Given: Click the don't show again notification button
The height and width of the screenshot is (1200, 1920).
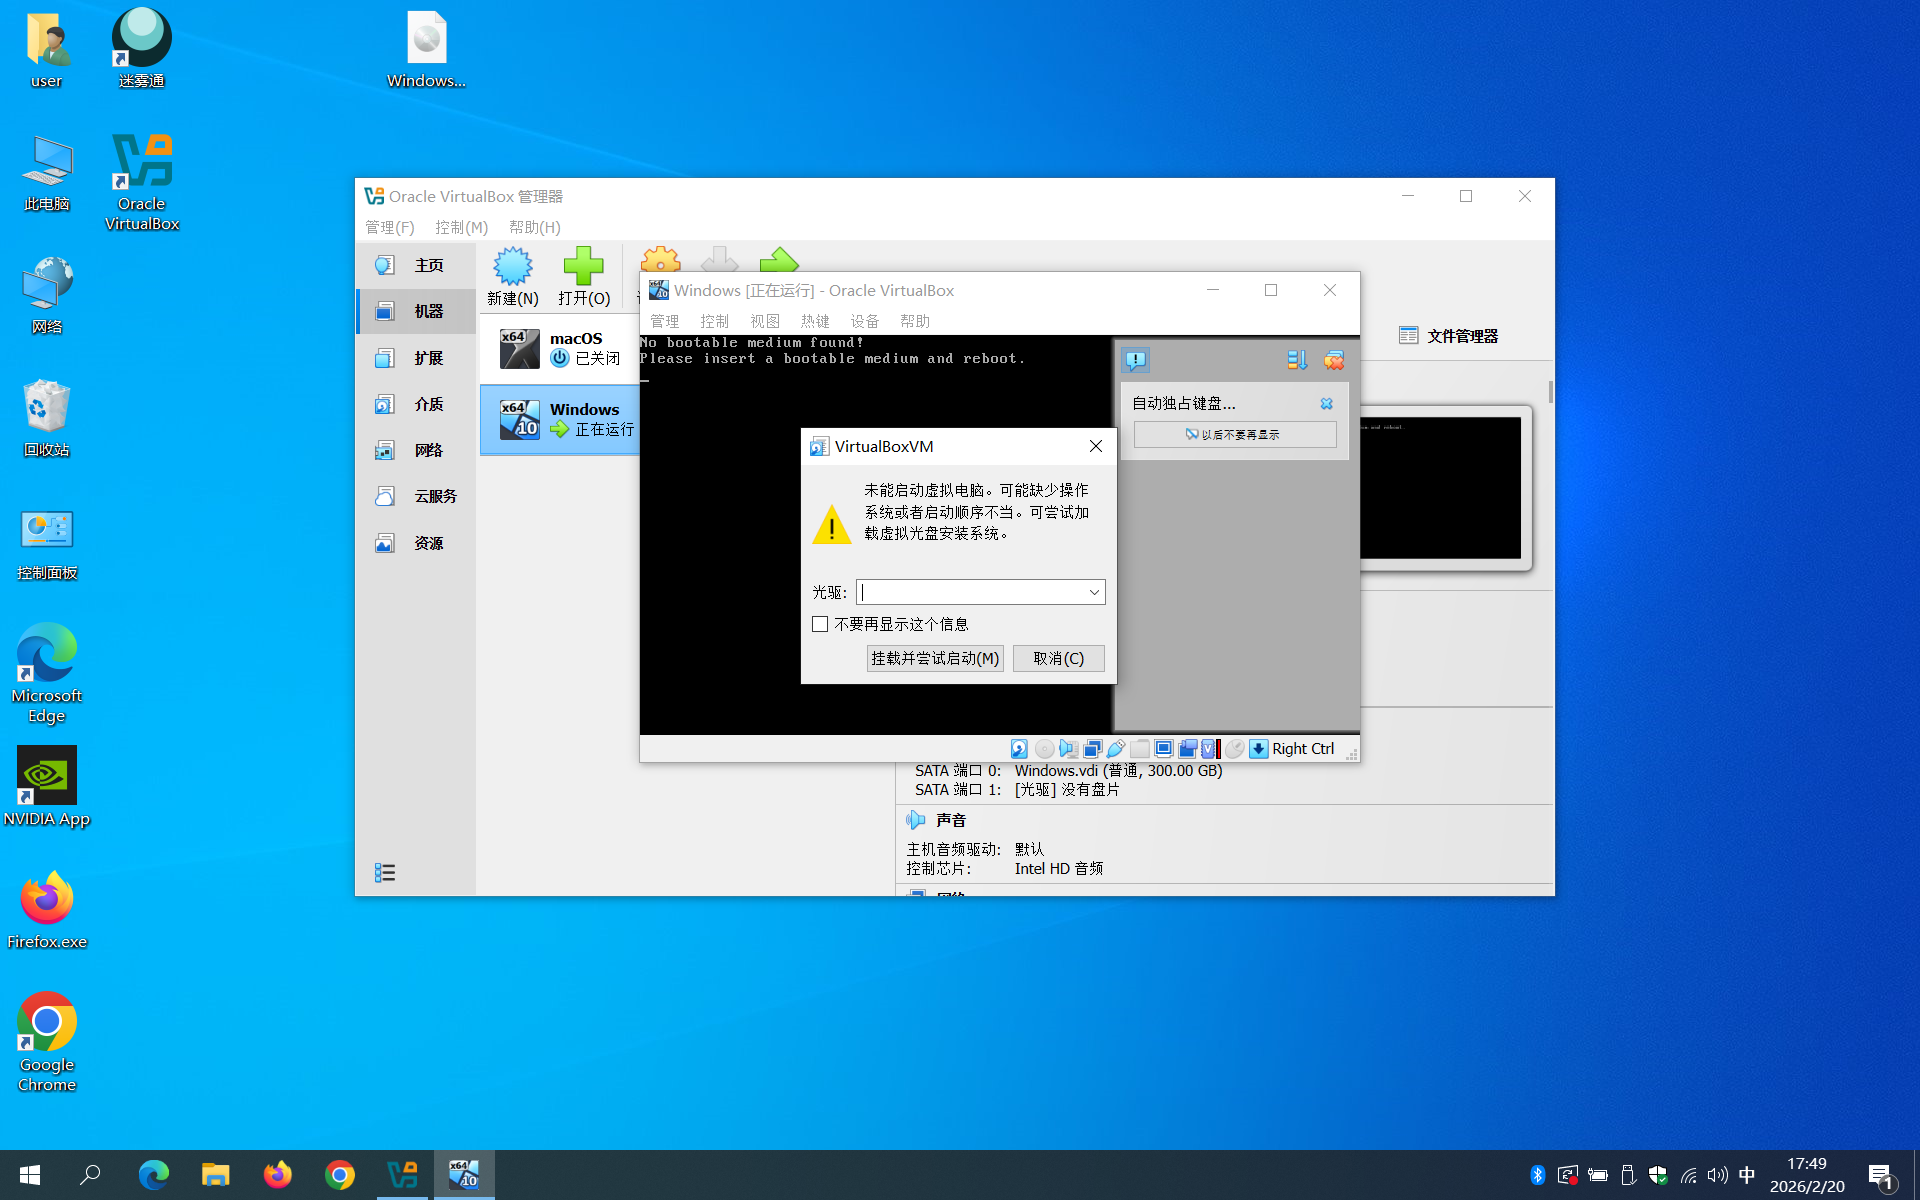Looking at the screenshot, I should coord(1234,434).
